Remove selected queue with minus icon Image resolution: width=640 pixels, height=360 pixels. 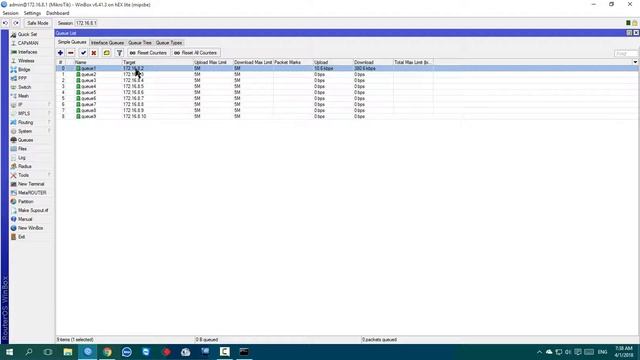[71, 53]
